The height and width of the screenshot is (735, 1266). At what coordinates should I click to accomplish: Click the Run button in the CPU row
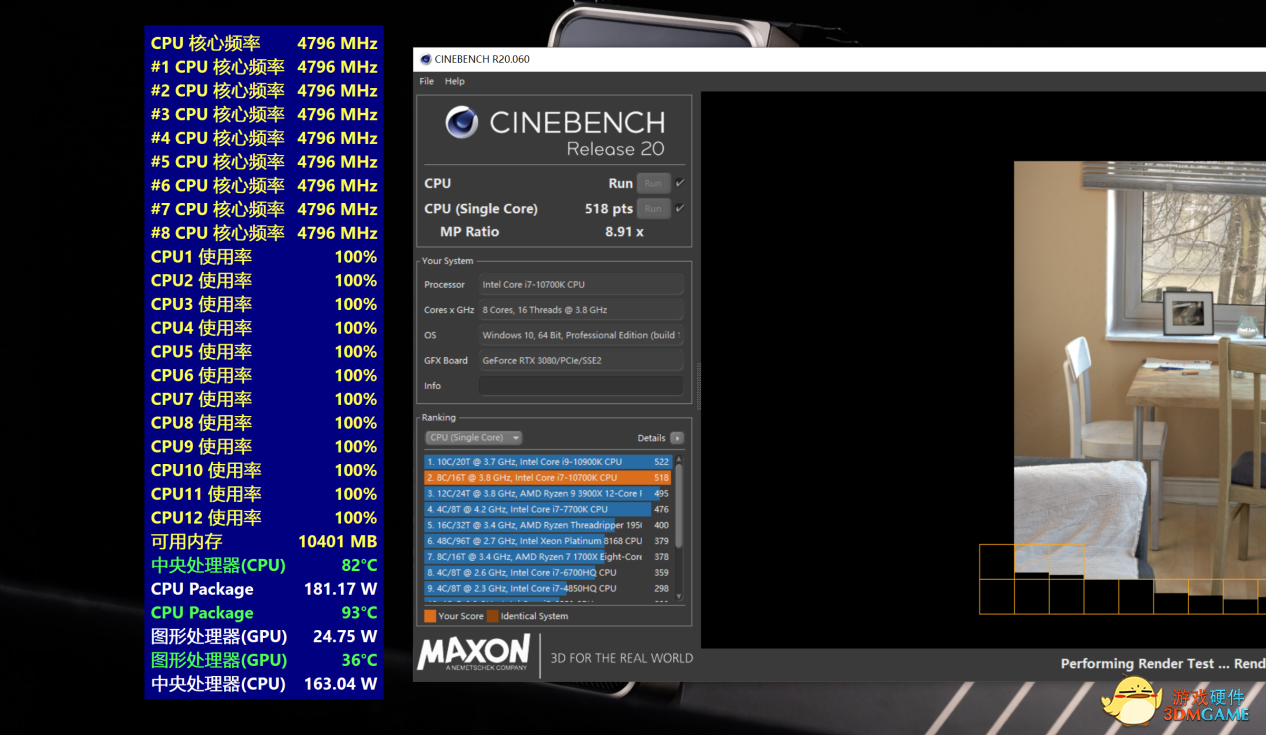pos(653,183)
